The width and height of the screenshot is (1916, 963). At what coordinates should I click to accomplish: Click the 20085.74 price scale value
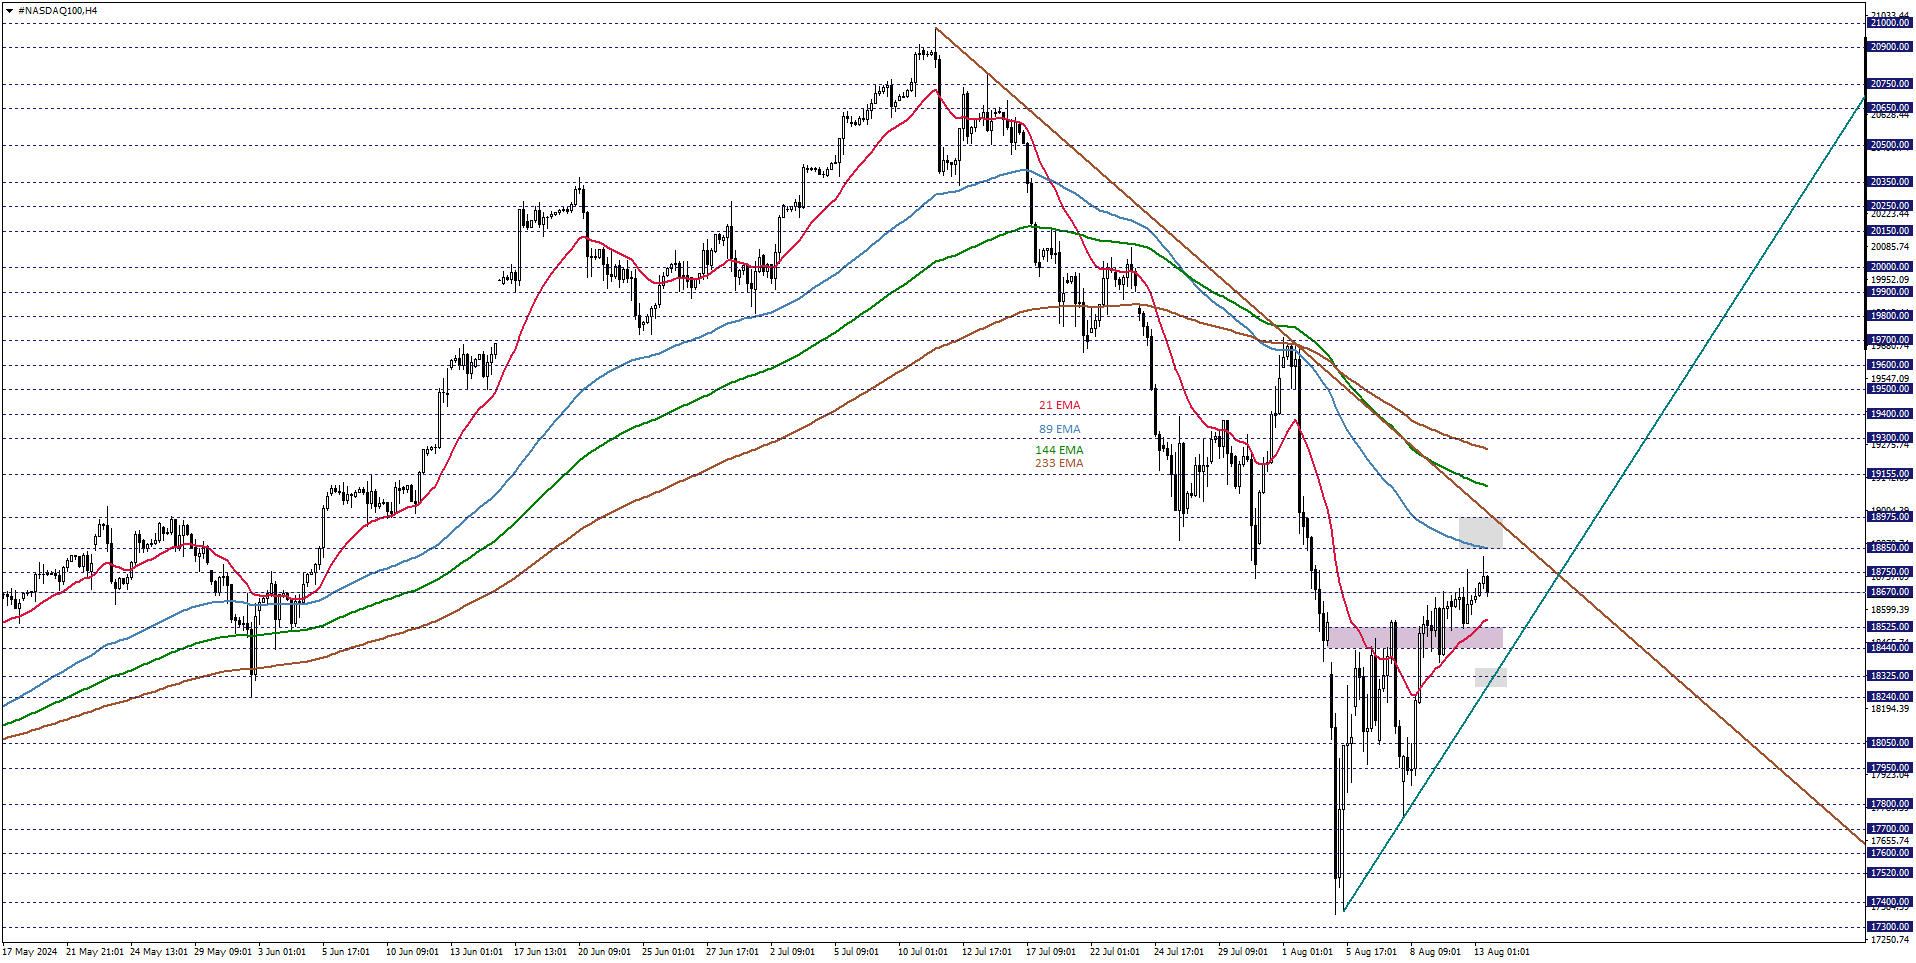tap(1890, 247)
